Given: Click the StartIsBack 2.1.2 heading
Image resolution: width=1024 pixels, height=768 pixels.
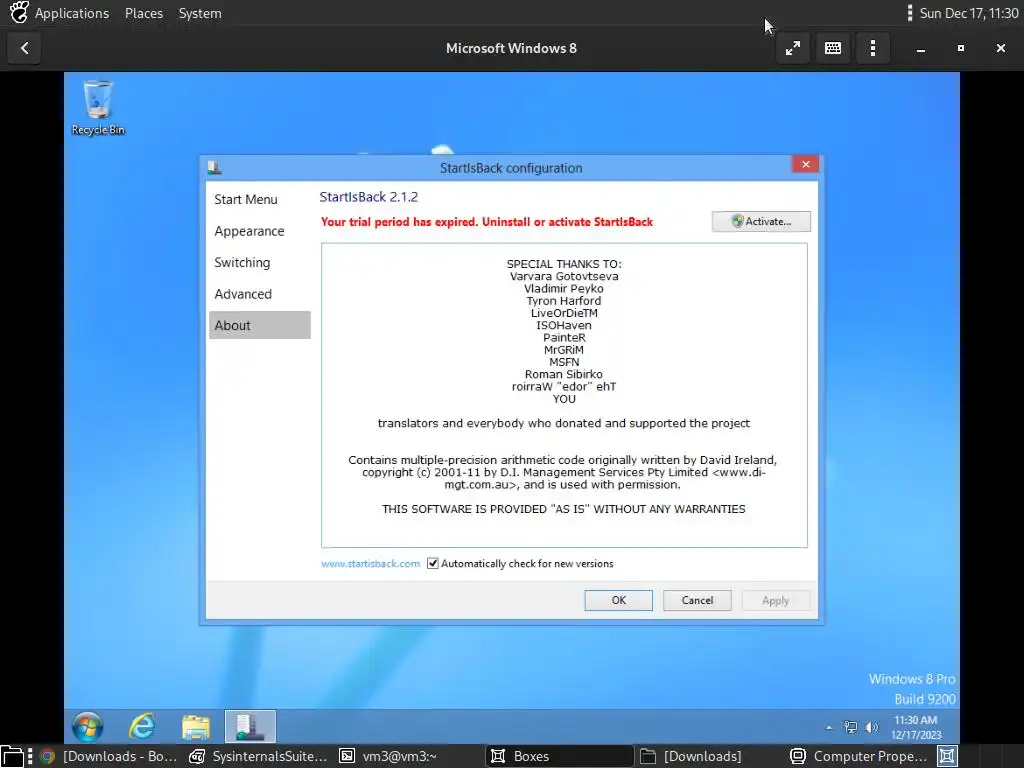Looking at the screenshot, I should click(368, 197).
